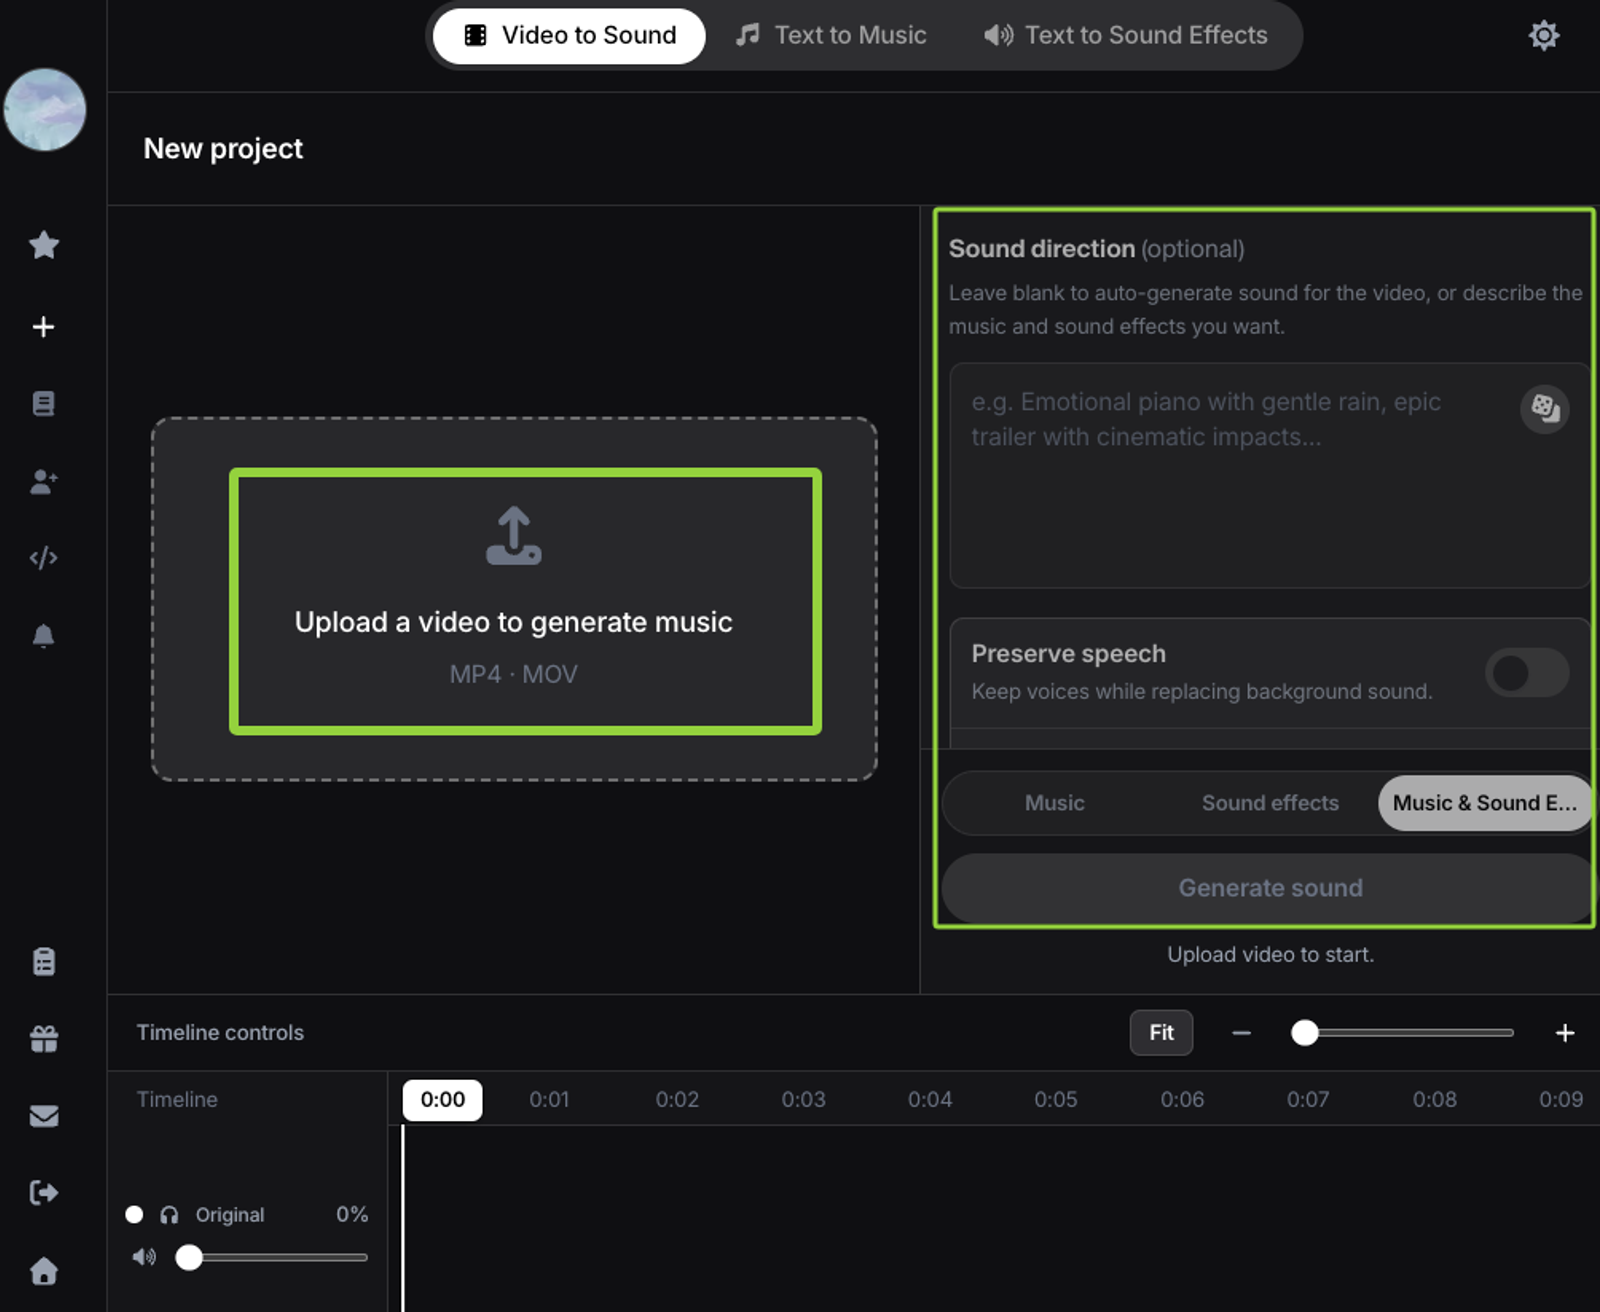Select Music & Sound Effects option

point(1485,803)
